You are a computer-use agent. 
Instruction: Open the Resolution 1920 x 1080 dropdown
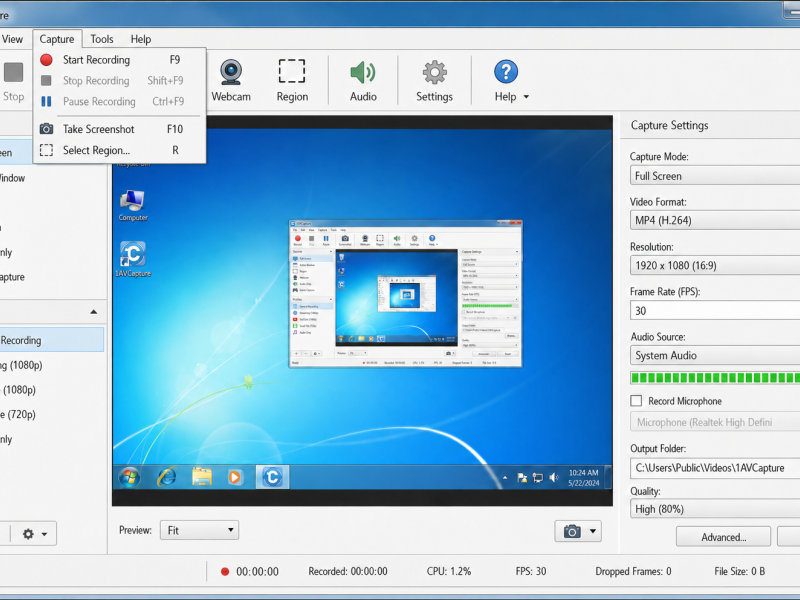(715, 265)
